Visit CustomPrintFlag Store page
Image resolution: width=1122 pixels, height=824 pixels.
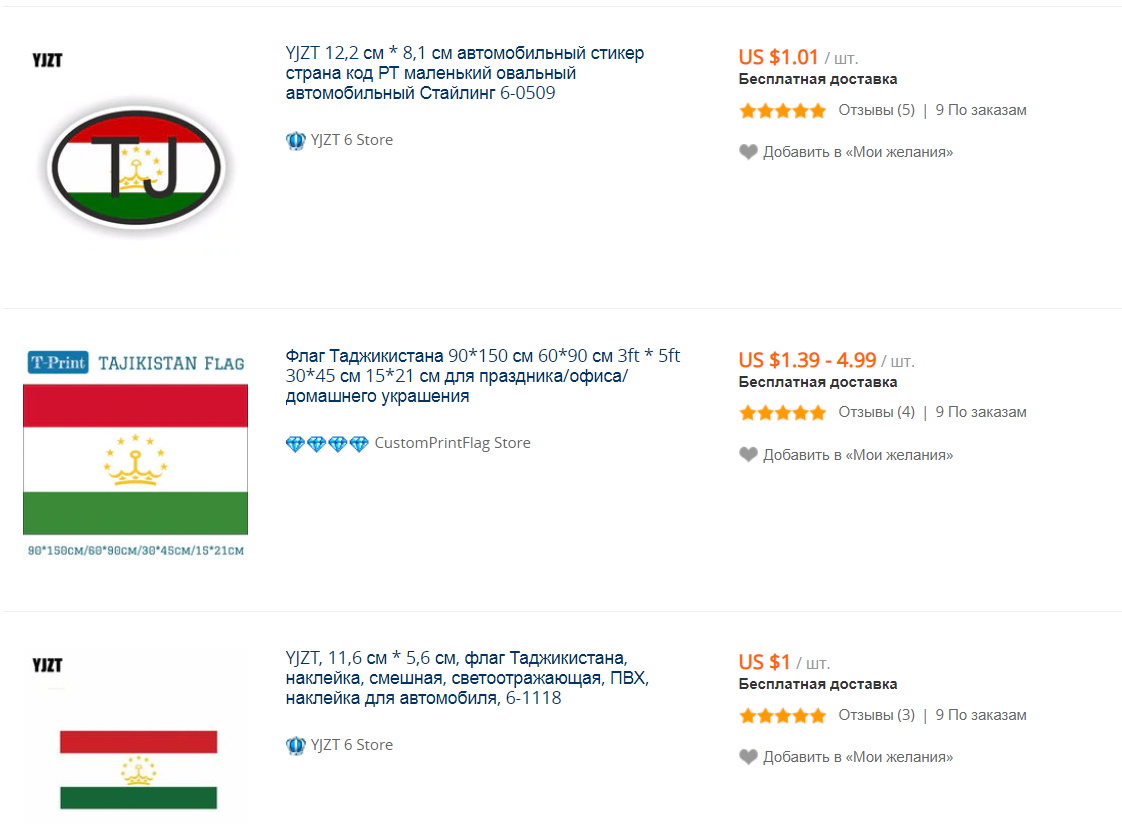coord(452,443)
